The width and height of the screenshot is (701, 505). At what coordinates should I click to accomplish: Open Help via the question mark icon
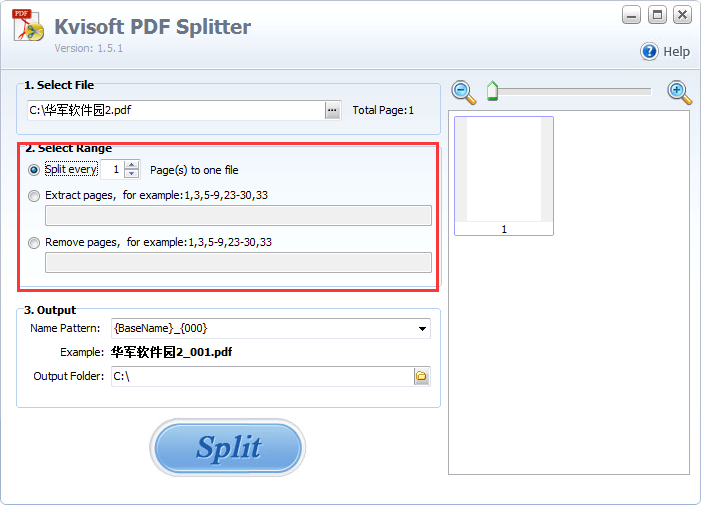tap(649, 51)
